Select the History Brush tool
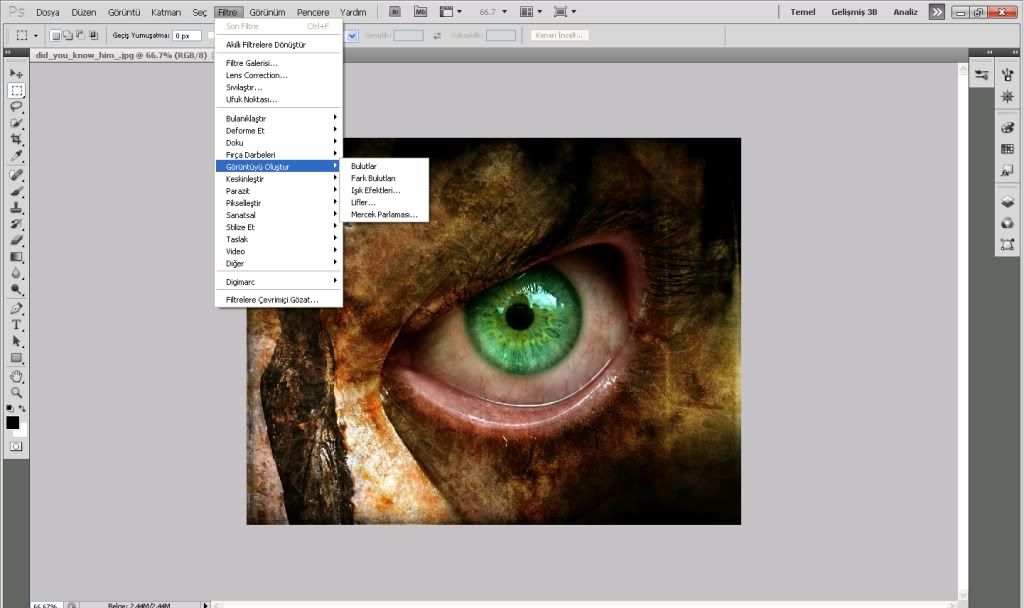 point(16,224)
